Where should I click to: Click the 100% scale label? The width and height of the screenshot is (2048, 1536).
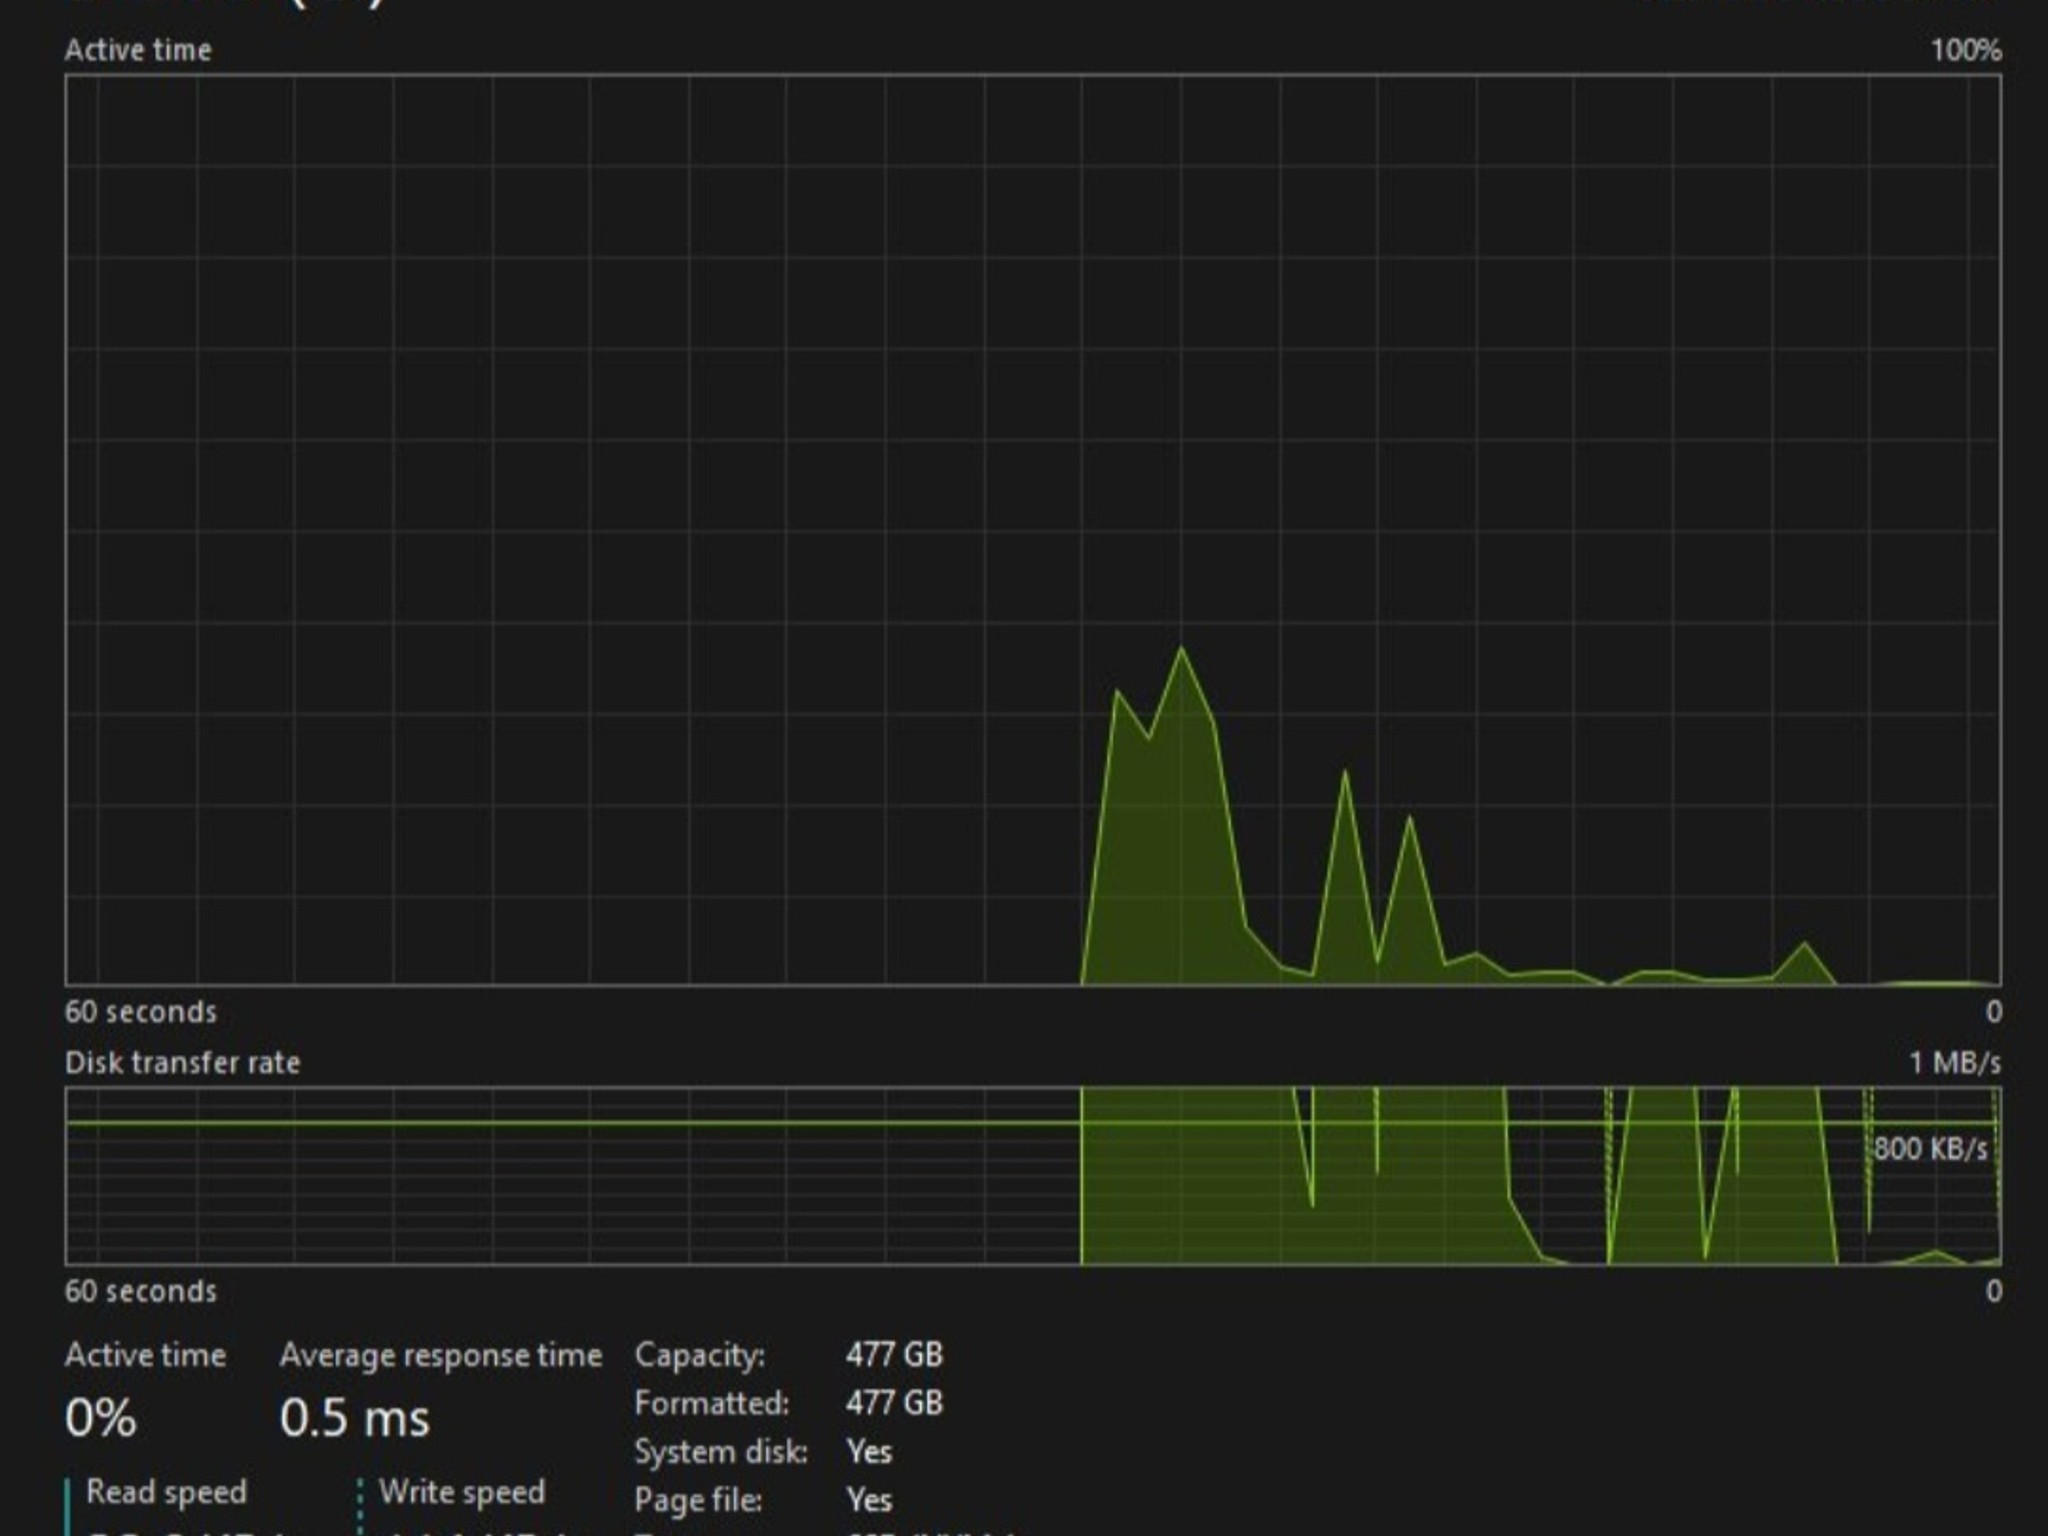pyautogui.click(x=1966, y=50)
